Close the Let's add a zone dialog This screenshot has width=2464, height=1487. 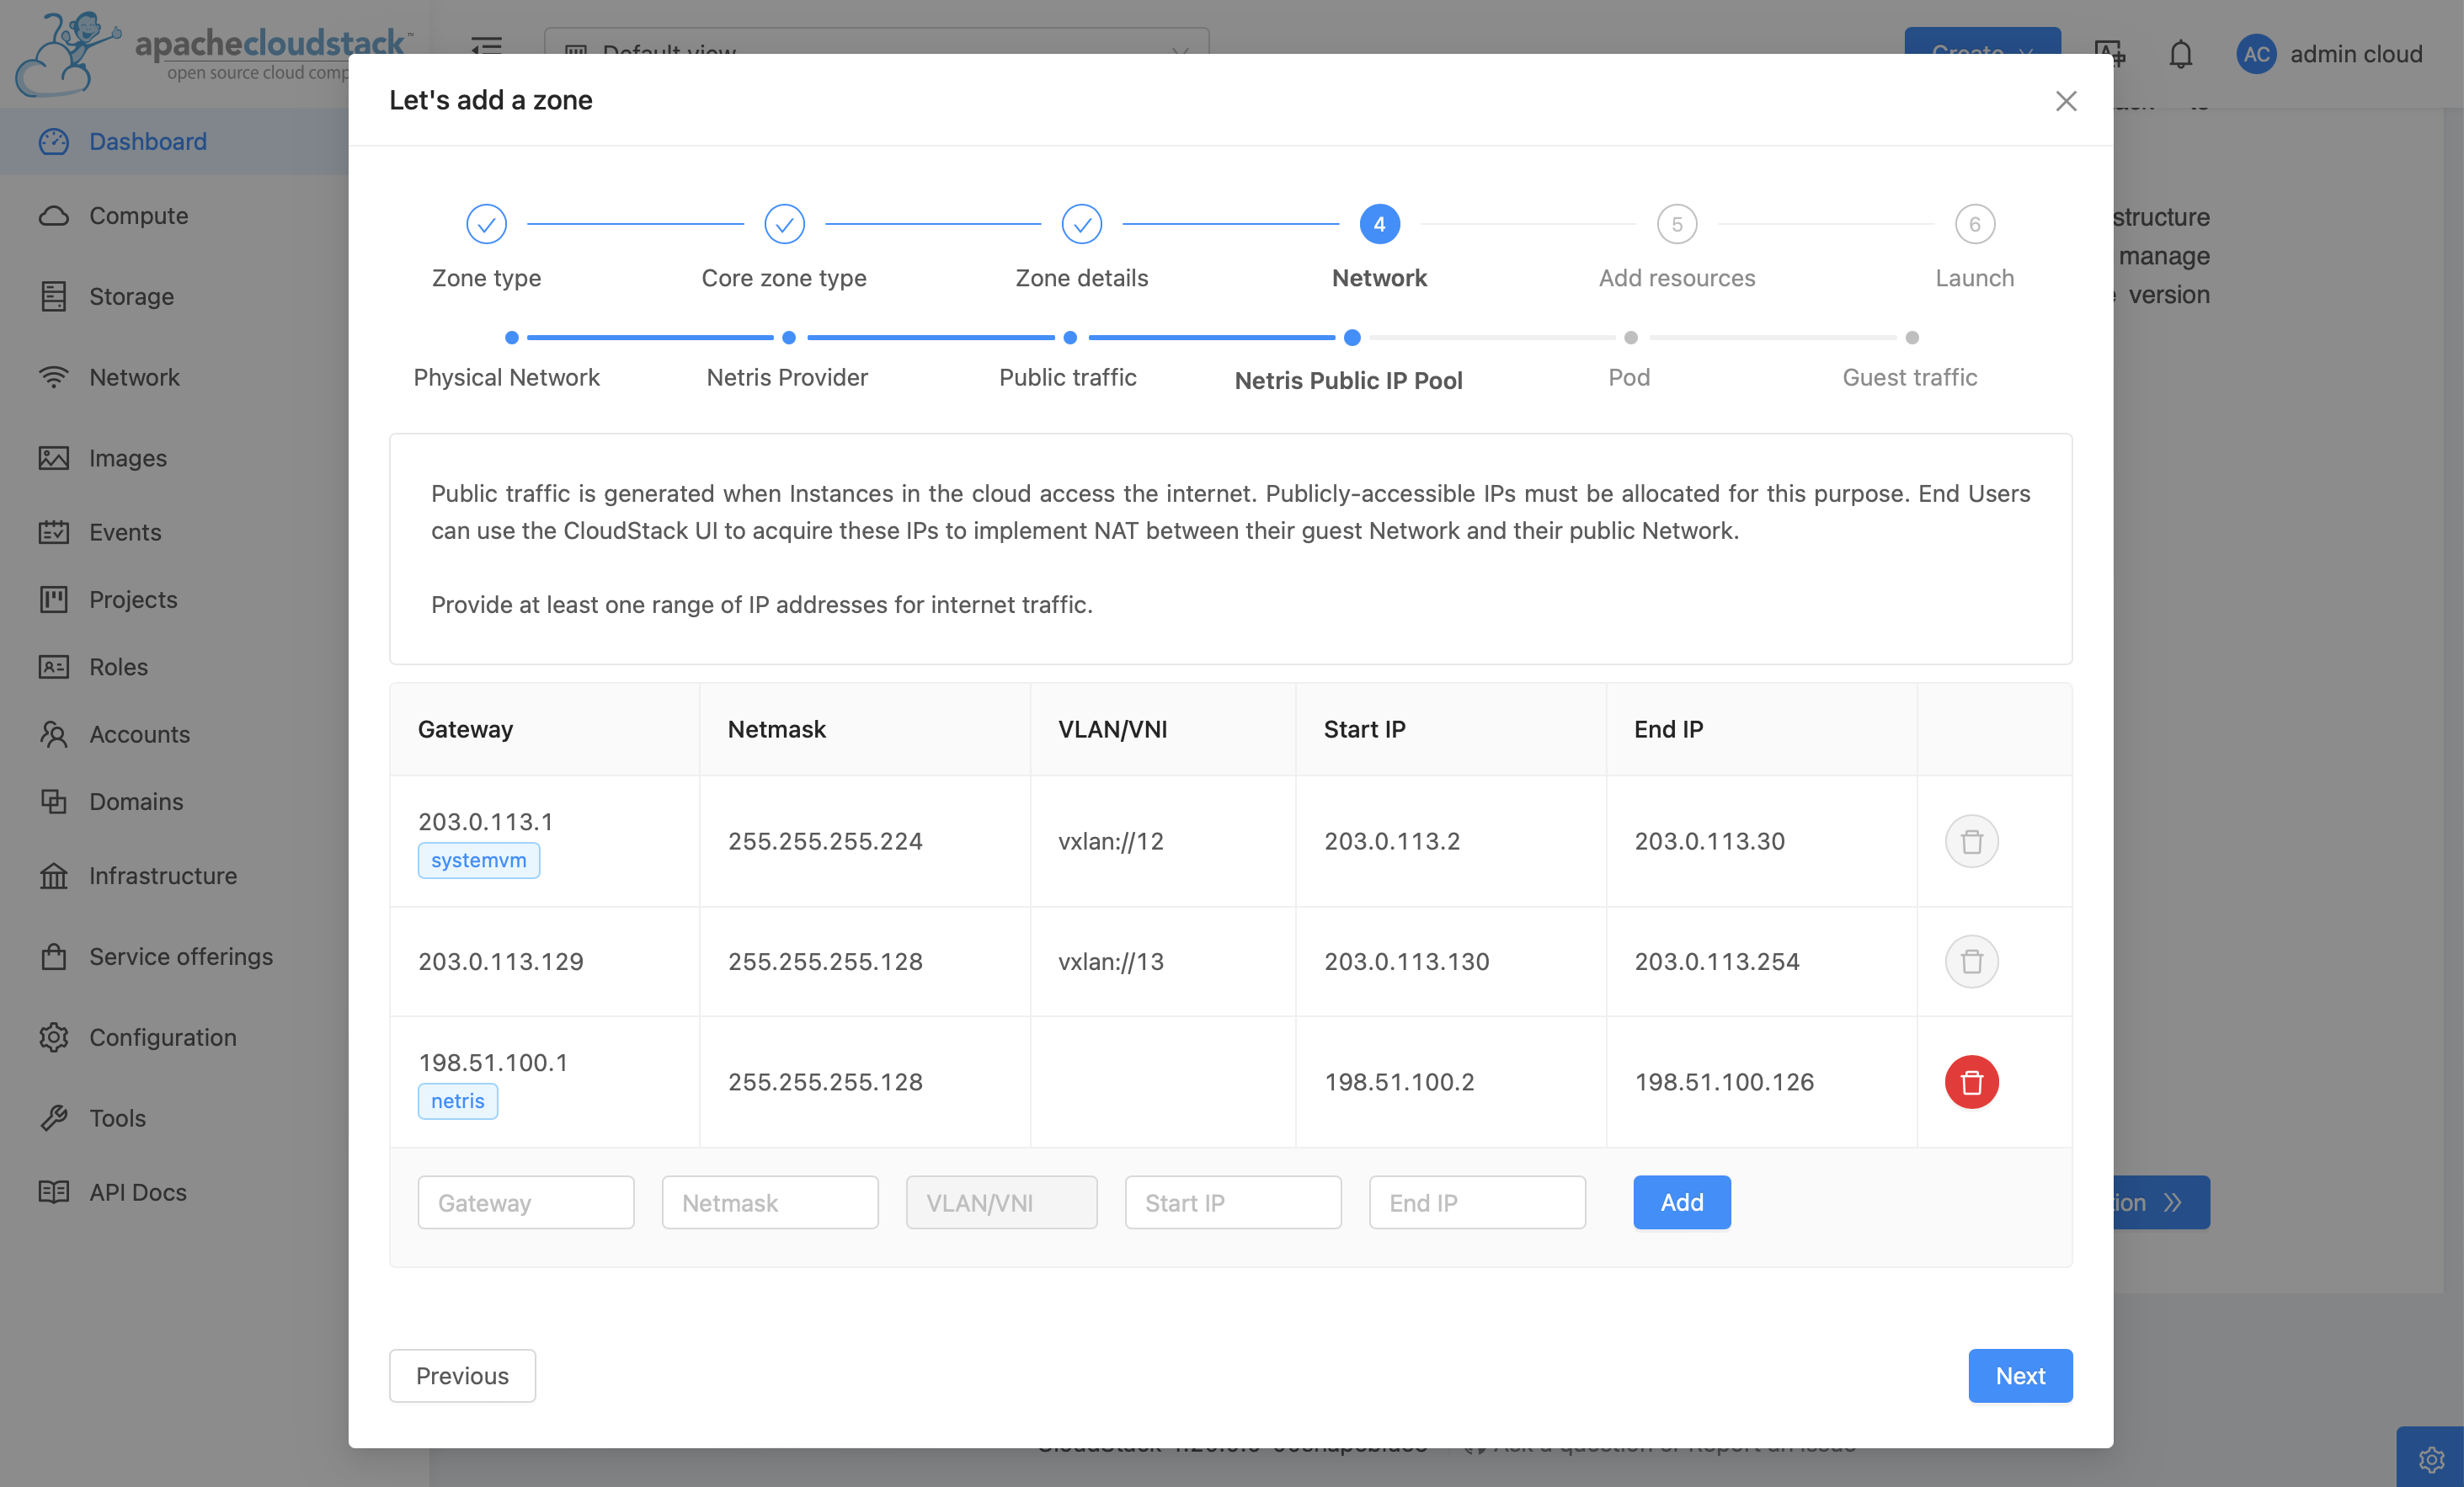click(2067, 101)
